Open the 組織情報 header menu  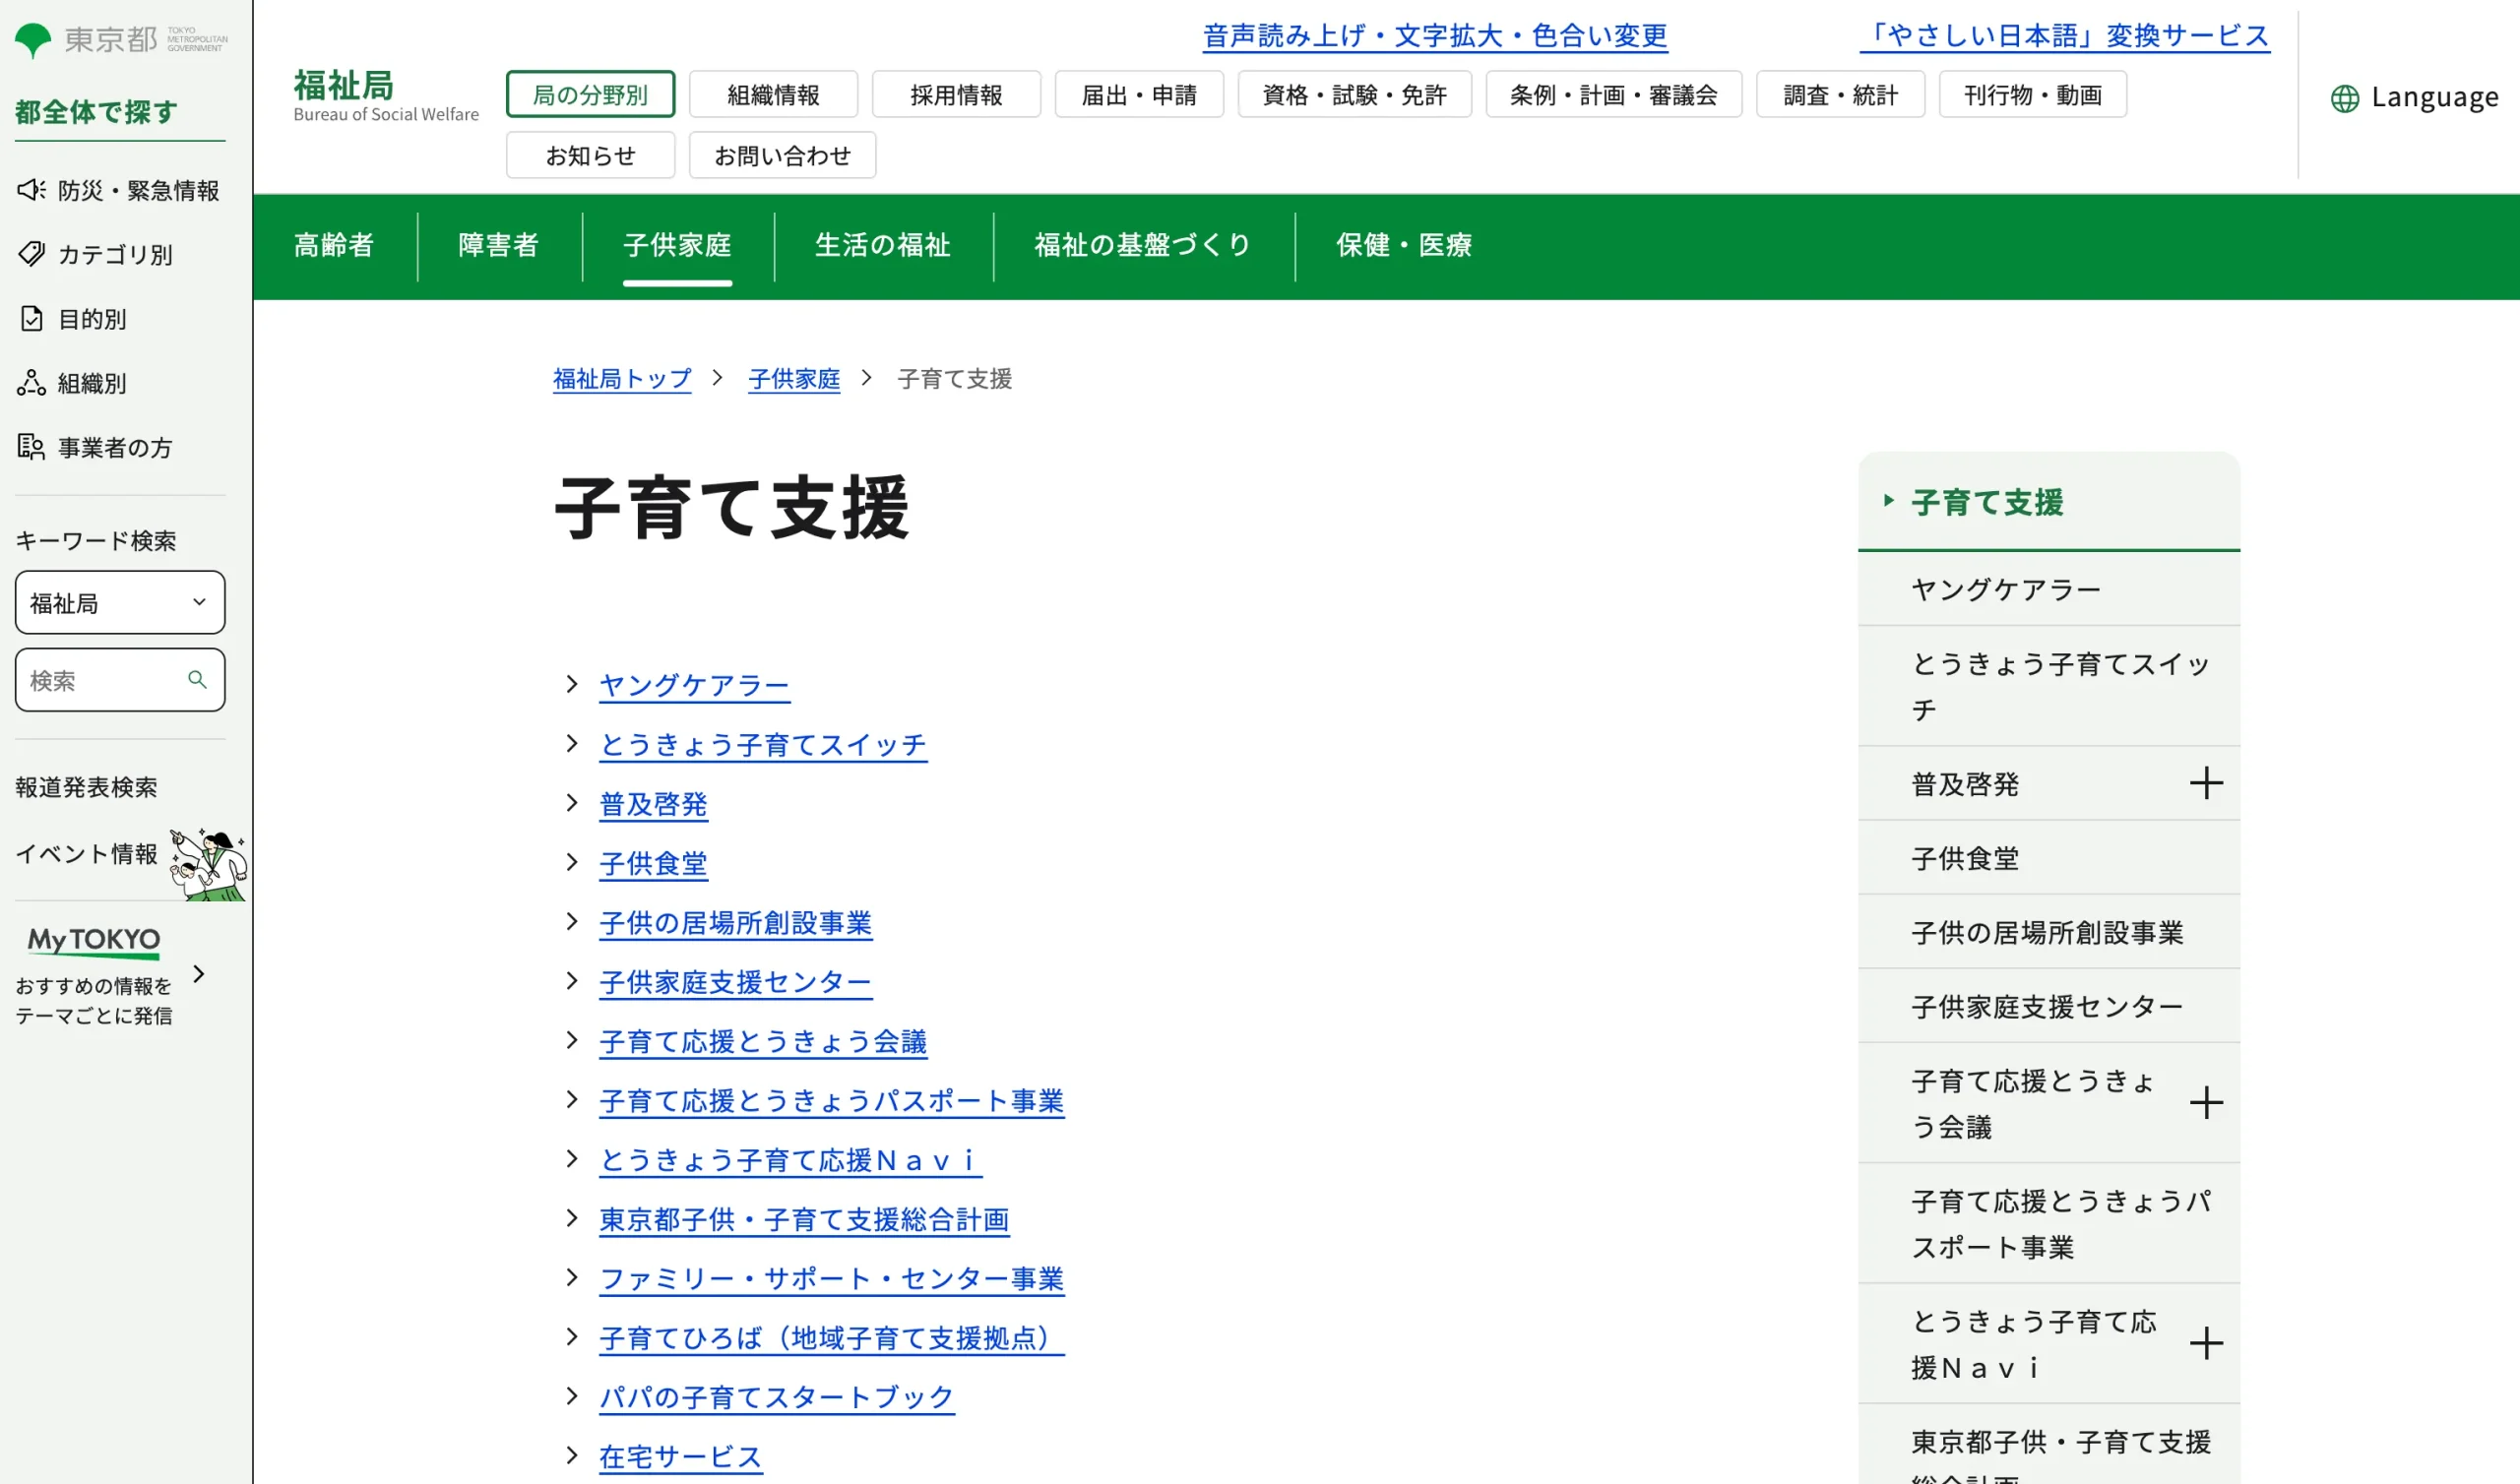point(773,95)
